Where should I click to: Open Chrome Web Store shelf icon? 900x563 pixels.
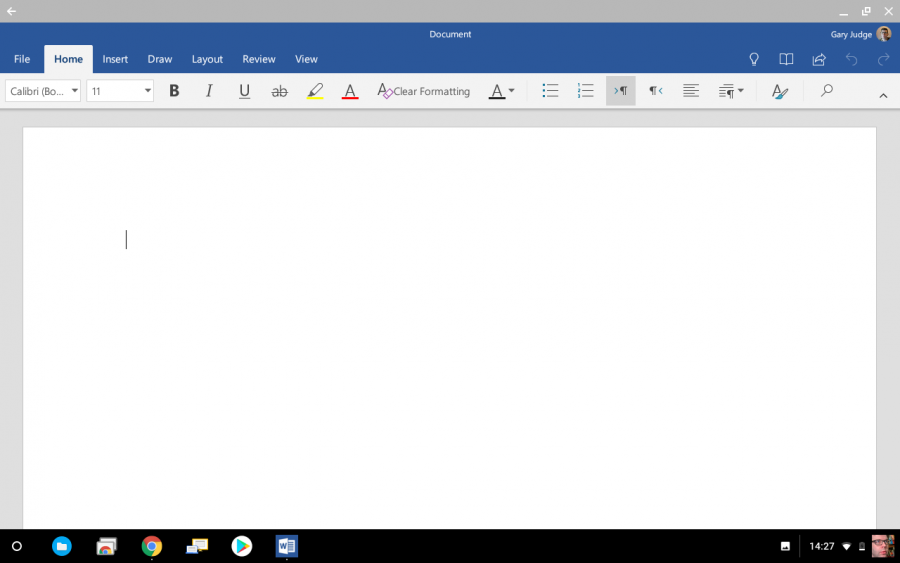[x=106, y=546]
